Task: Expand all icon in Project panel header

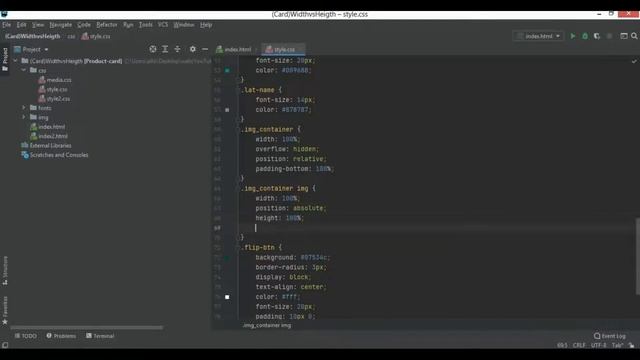Action: (x=165, y=49)
